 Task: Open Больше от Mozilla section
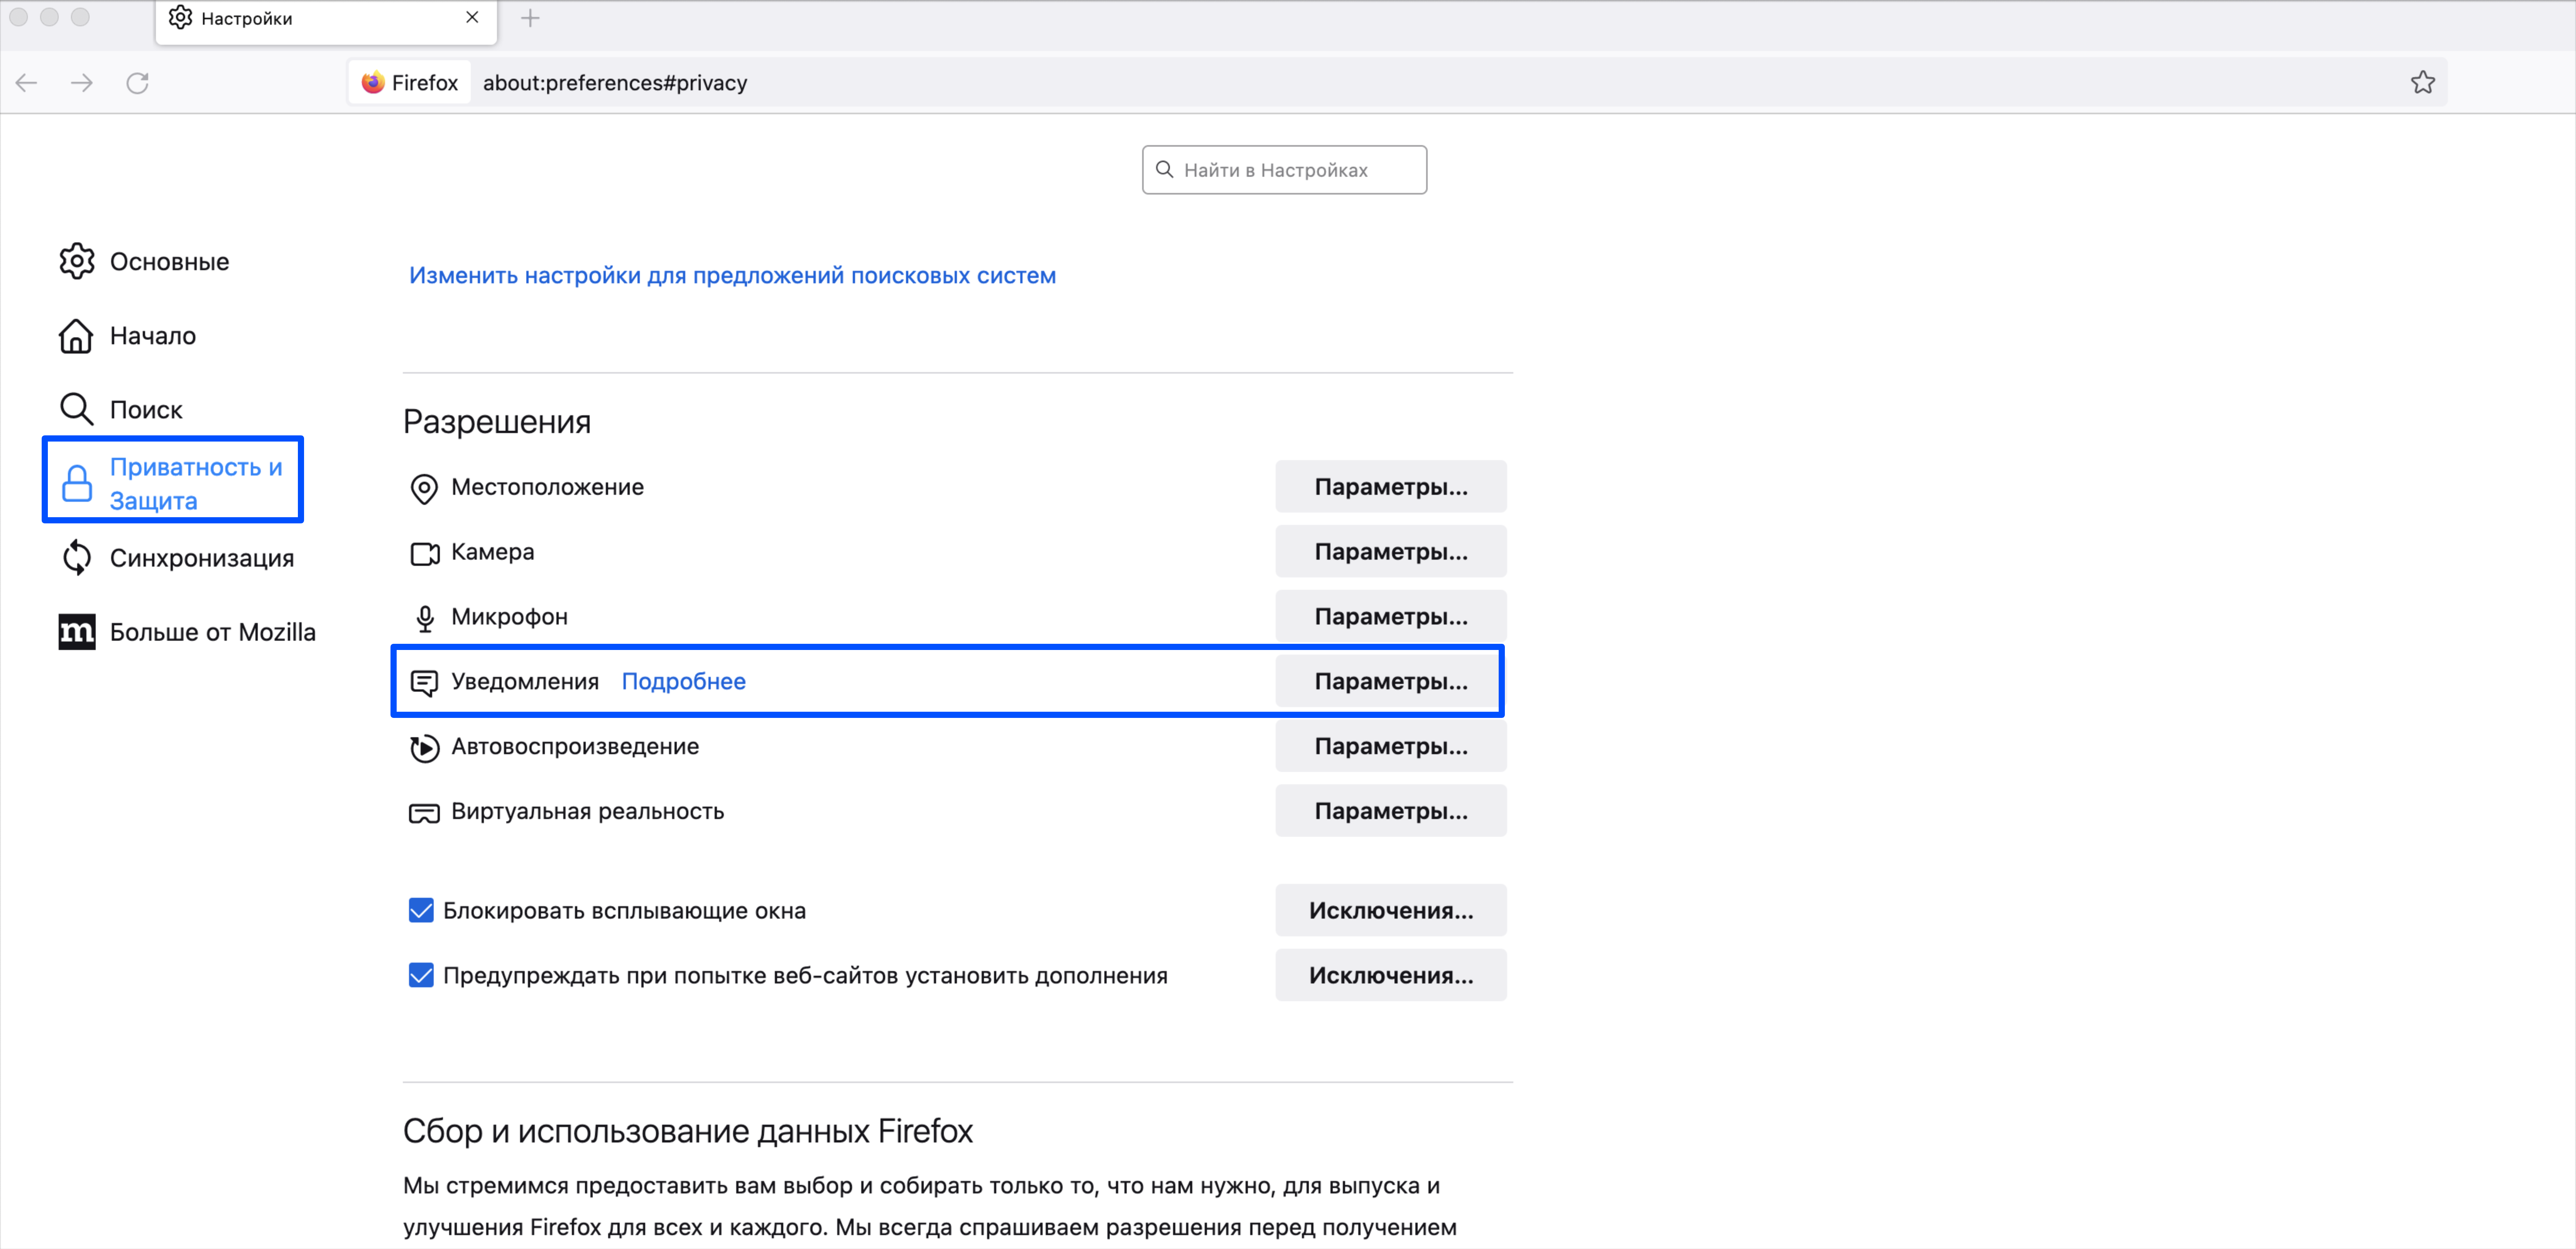(187, 632)
